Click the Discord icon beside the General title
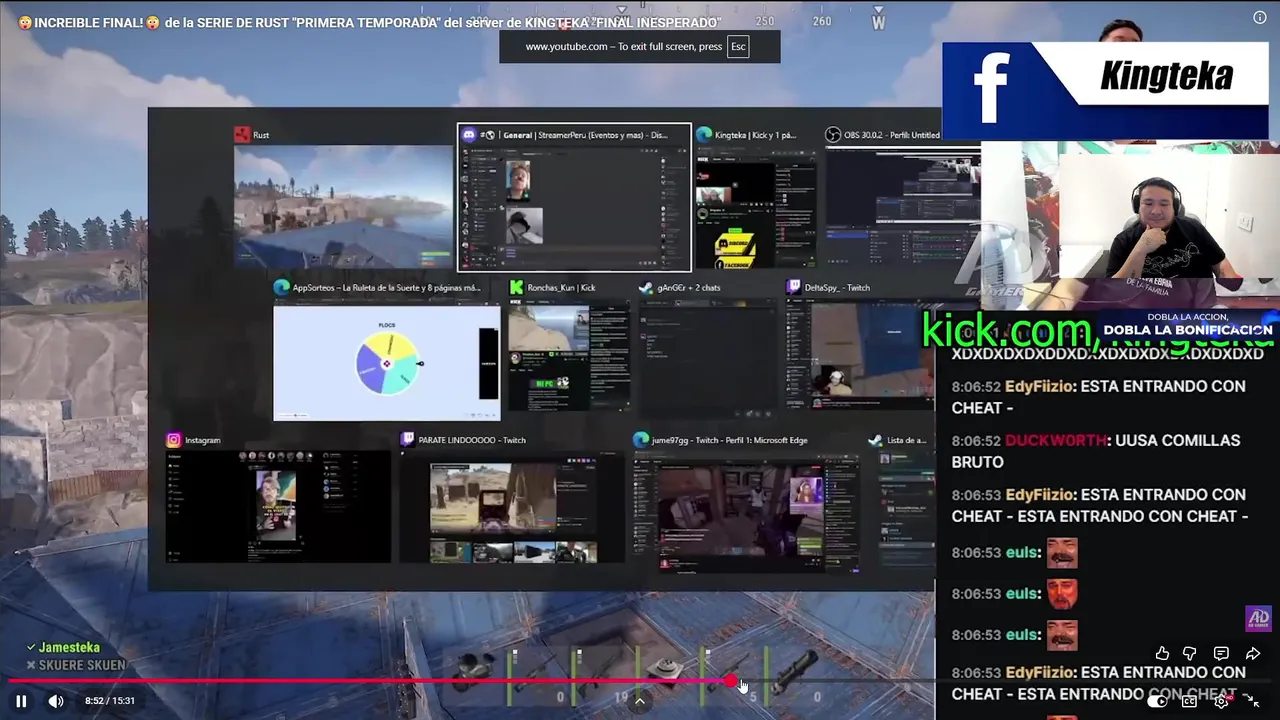1280x720 pixels. (468, 135)
